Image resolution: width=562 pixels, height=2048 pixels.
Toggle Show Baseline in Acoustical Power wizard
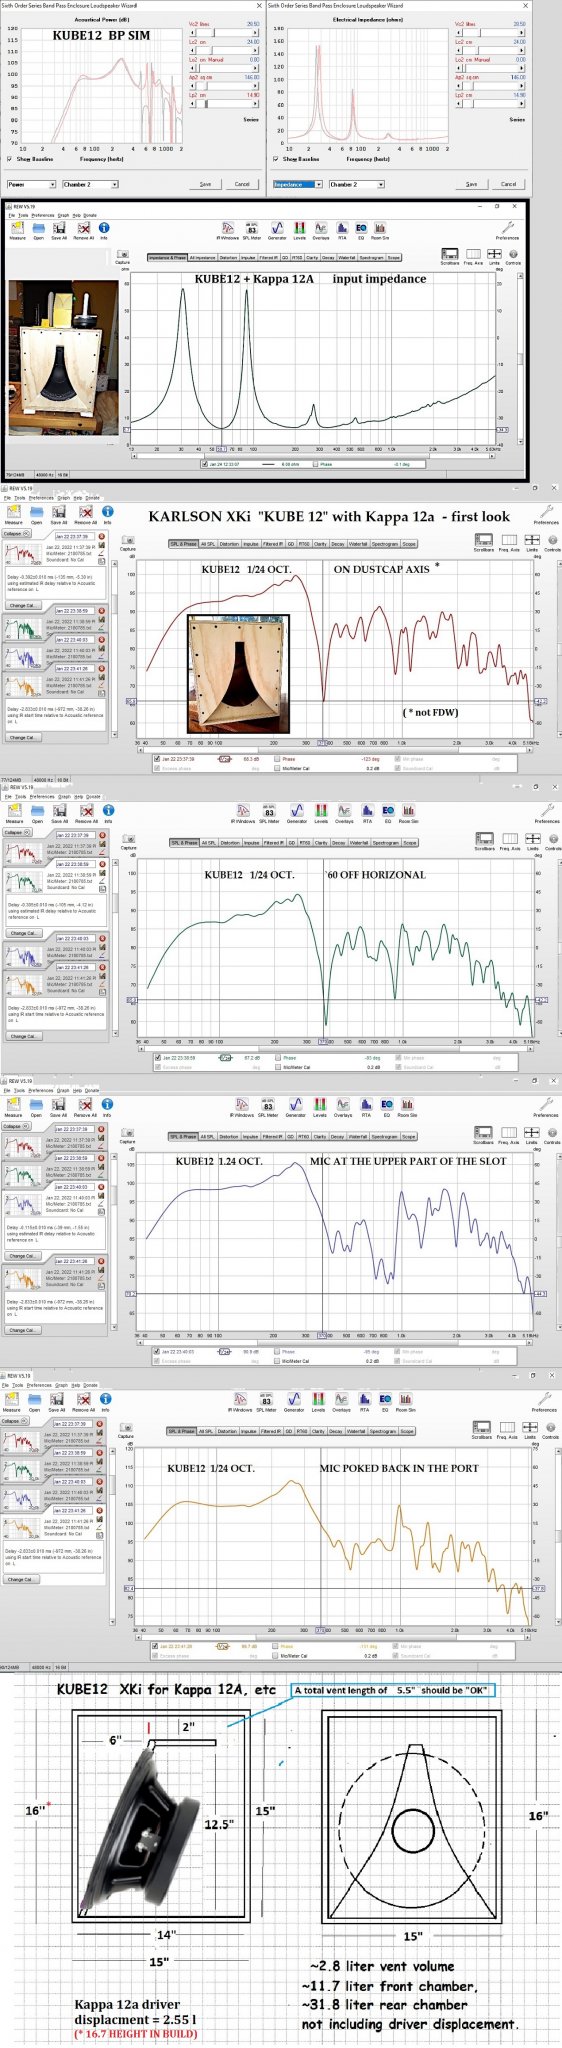click(x=11, y=158)
